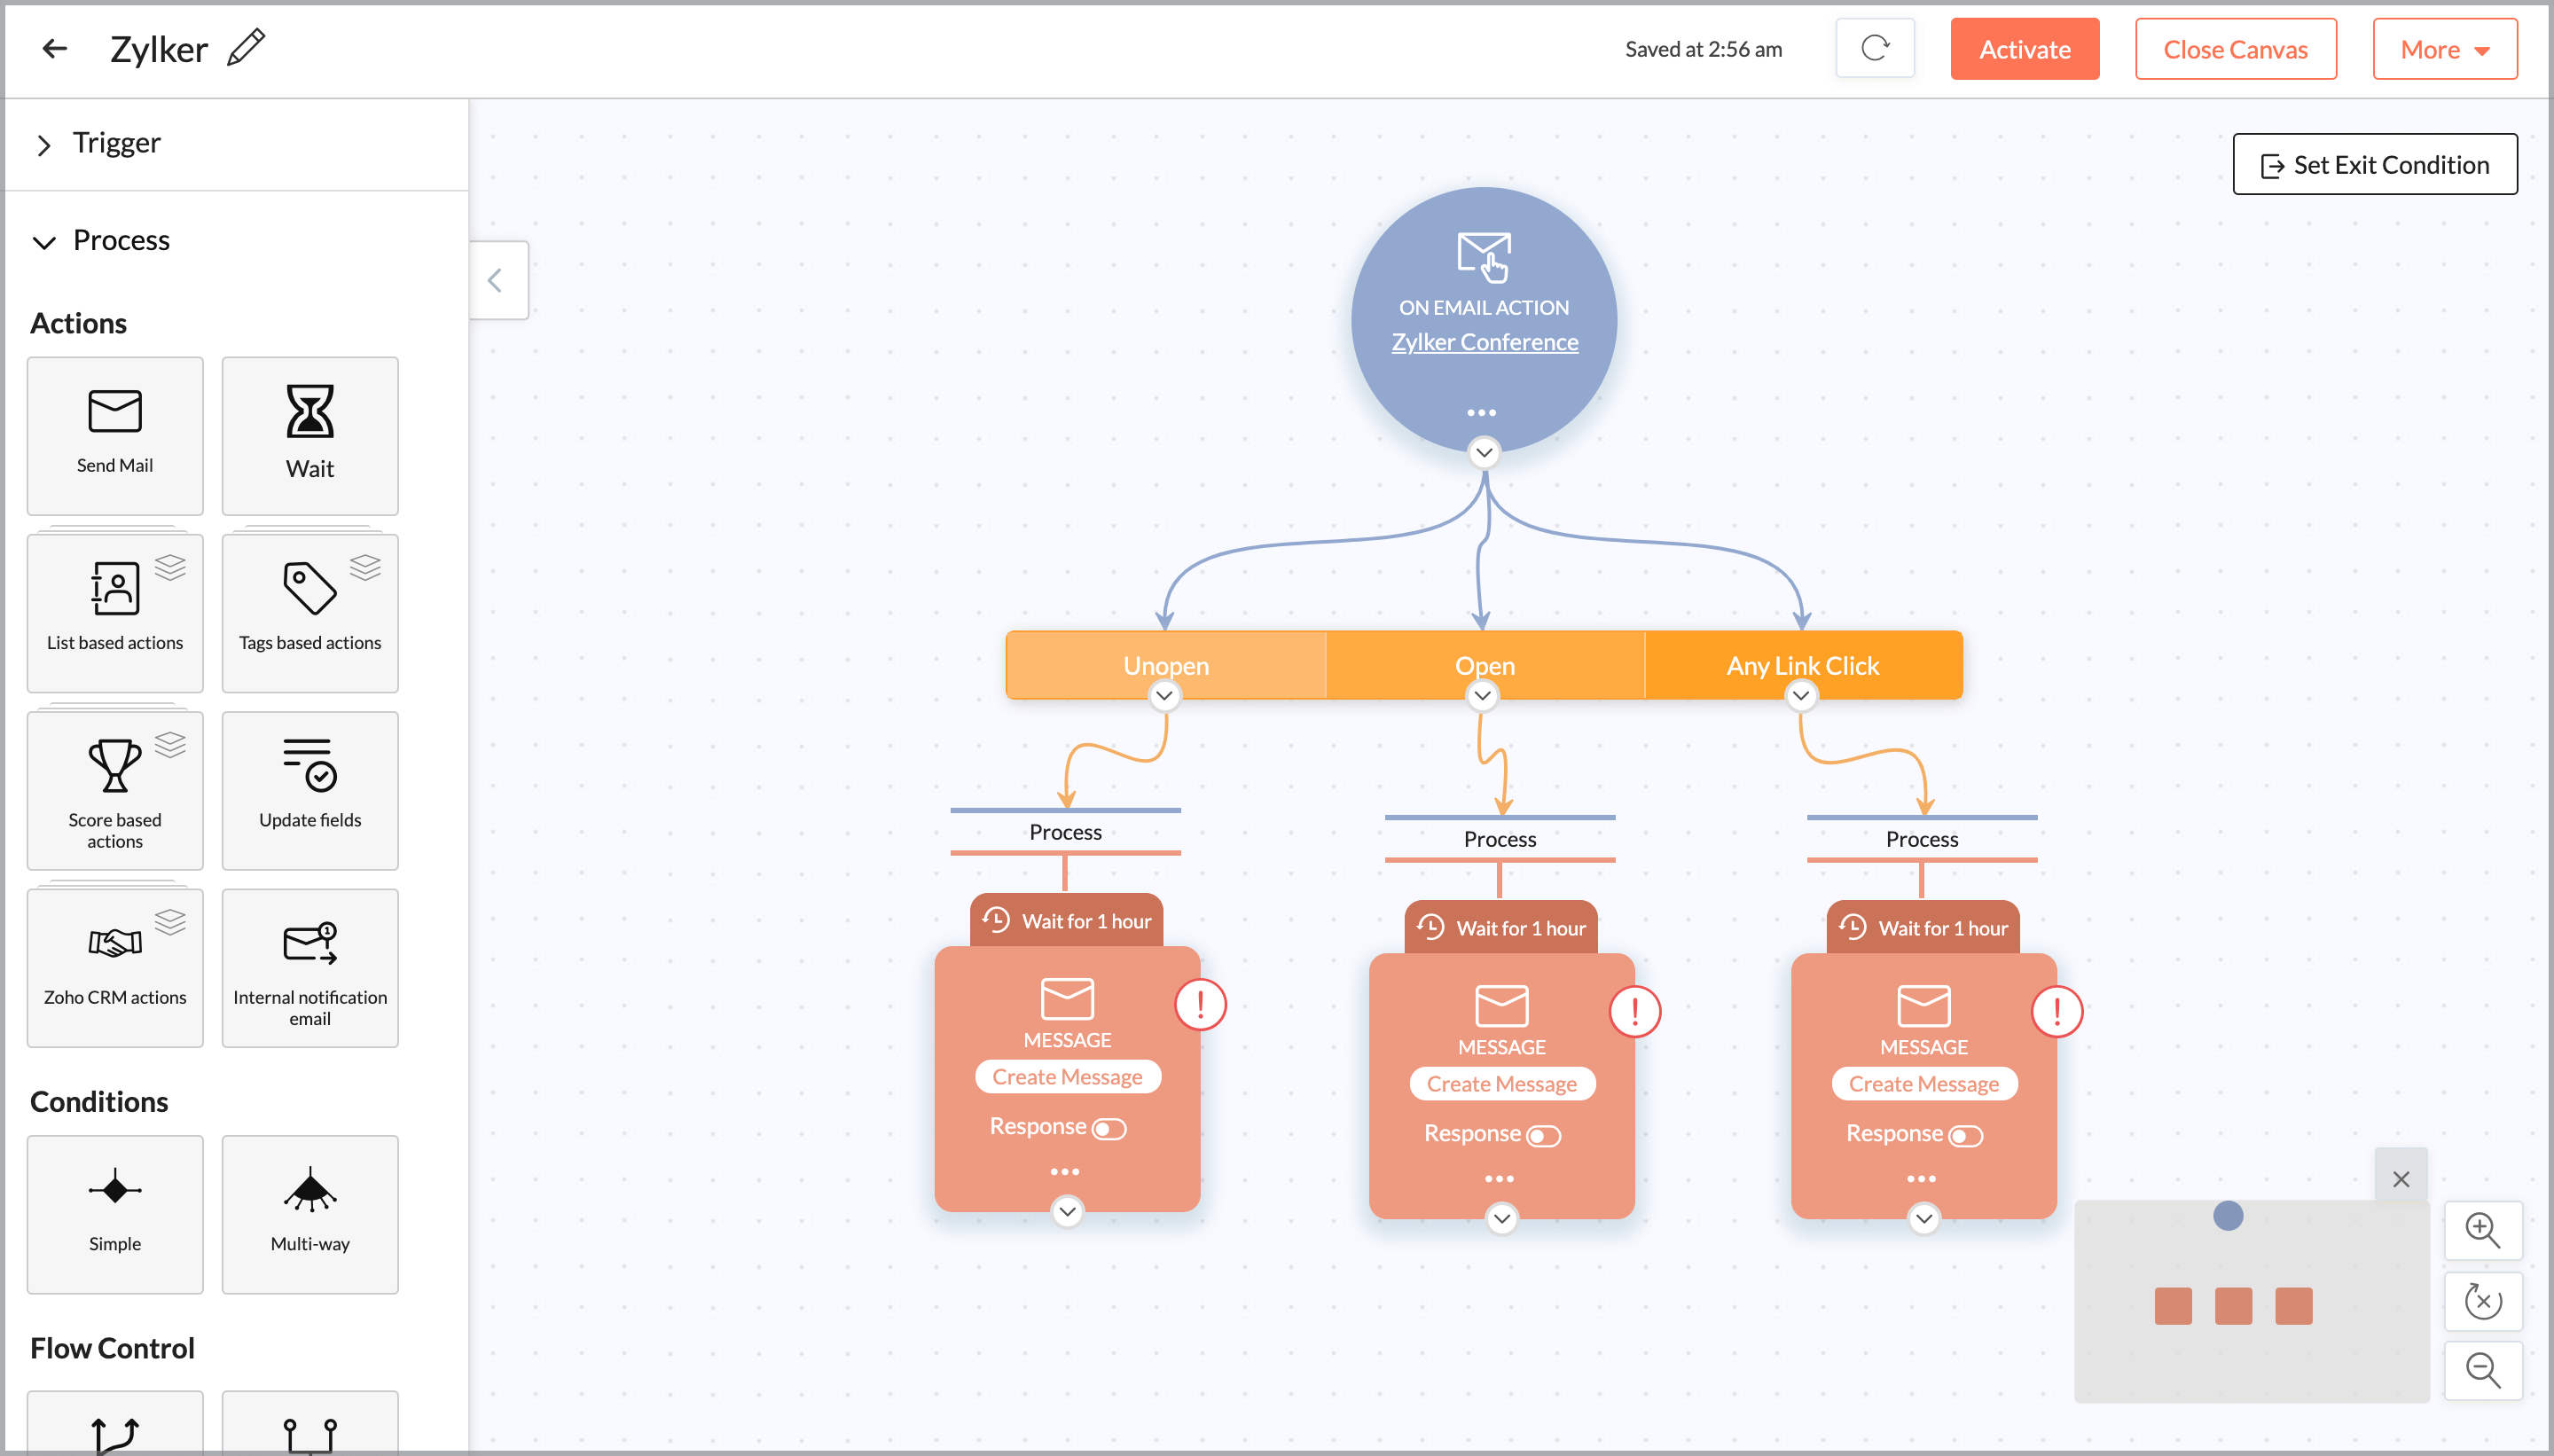Click the Update fields action icon
Image resolution: width=2554 pixels, height=1456 pixels.
tap(310, 767)
